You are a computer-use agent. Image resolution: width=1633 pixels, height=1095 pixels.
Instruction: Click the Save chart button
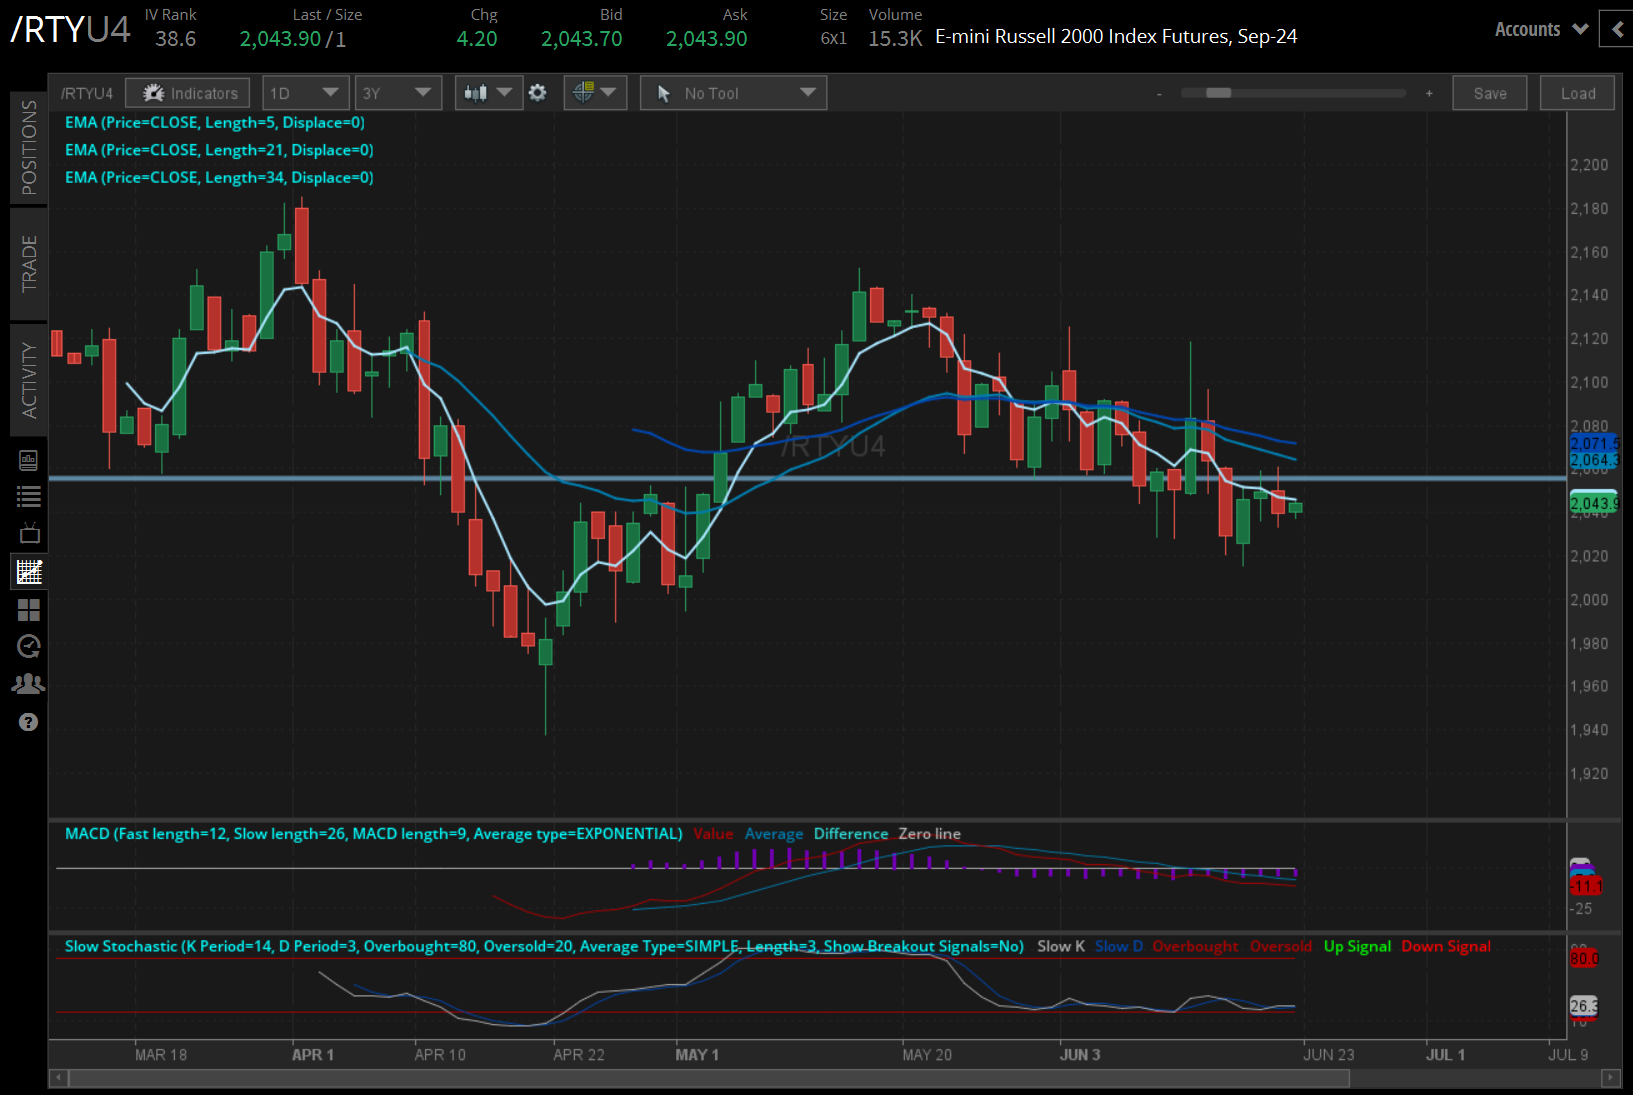(x=1489, y=93)
